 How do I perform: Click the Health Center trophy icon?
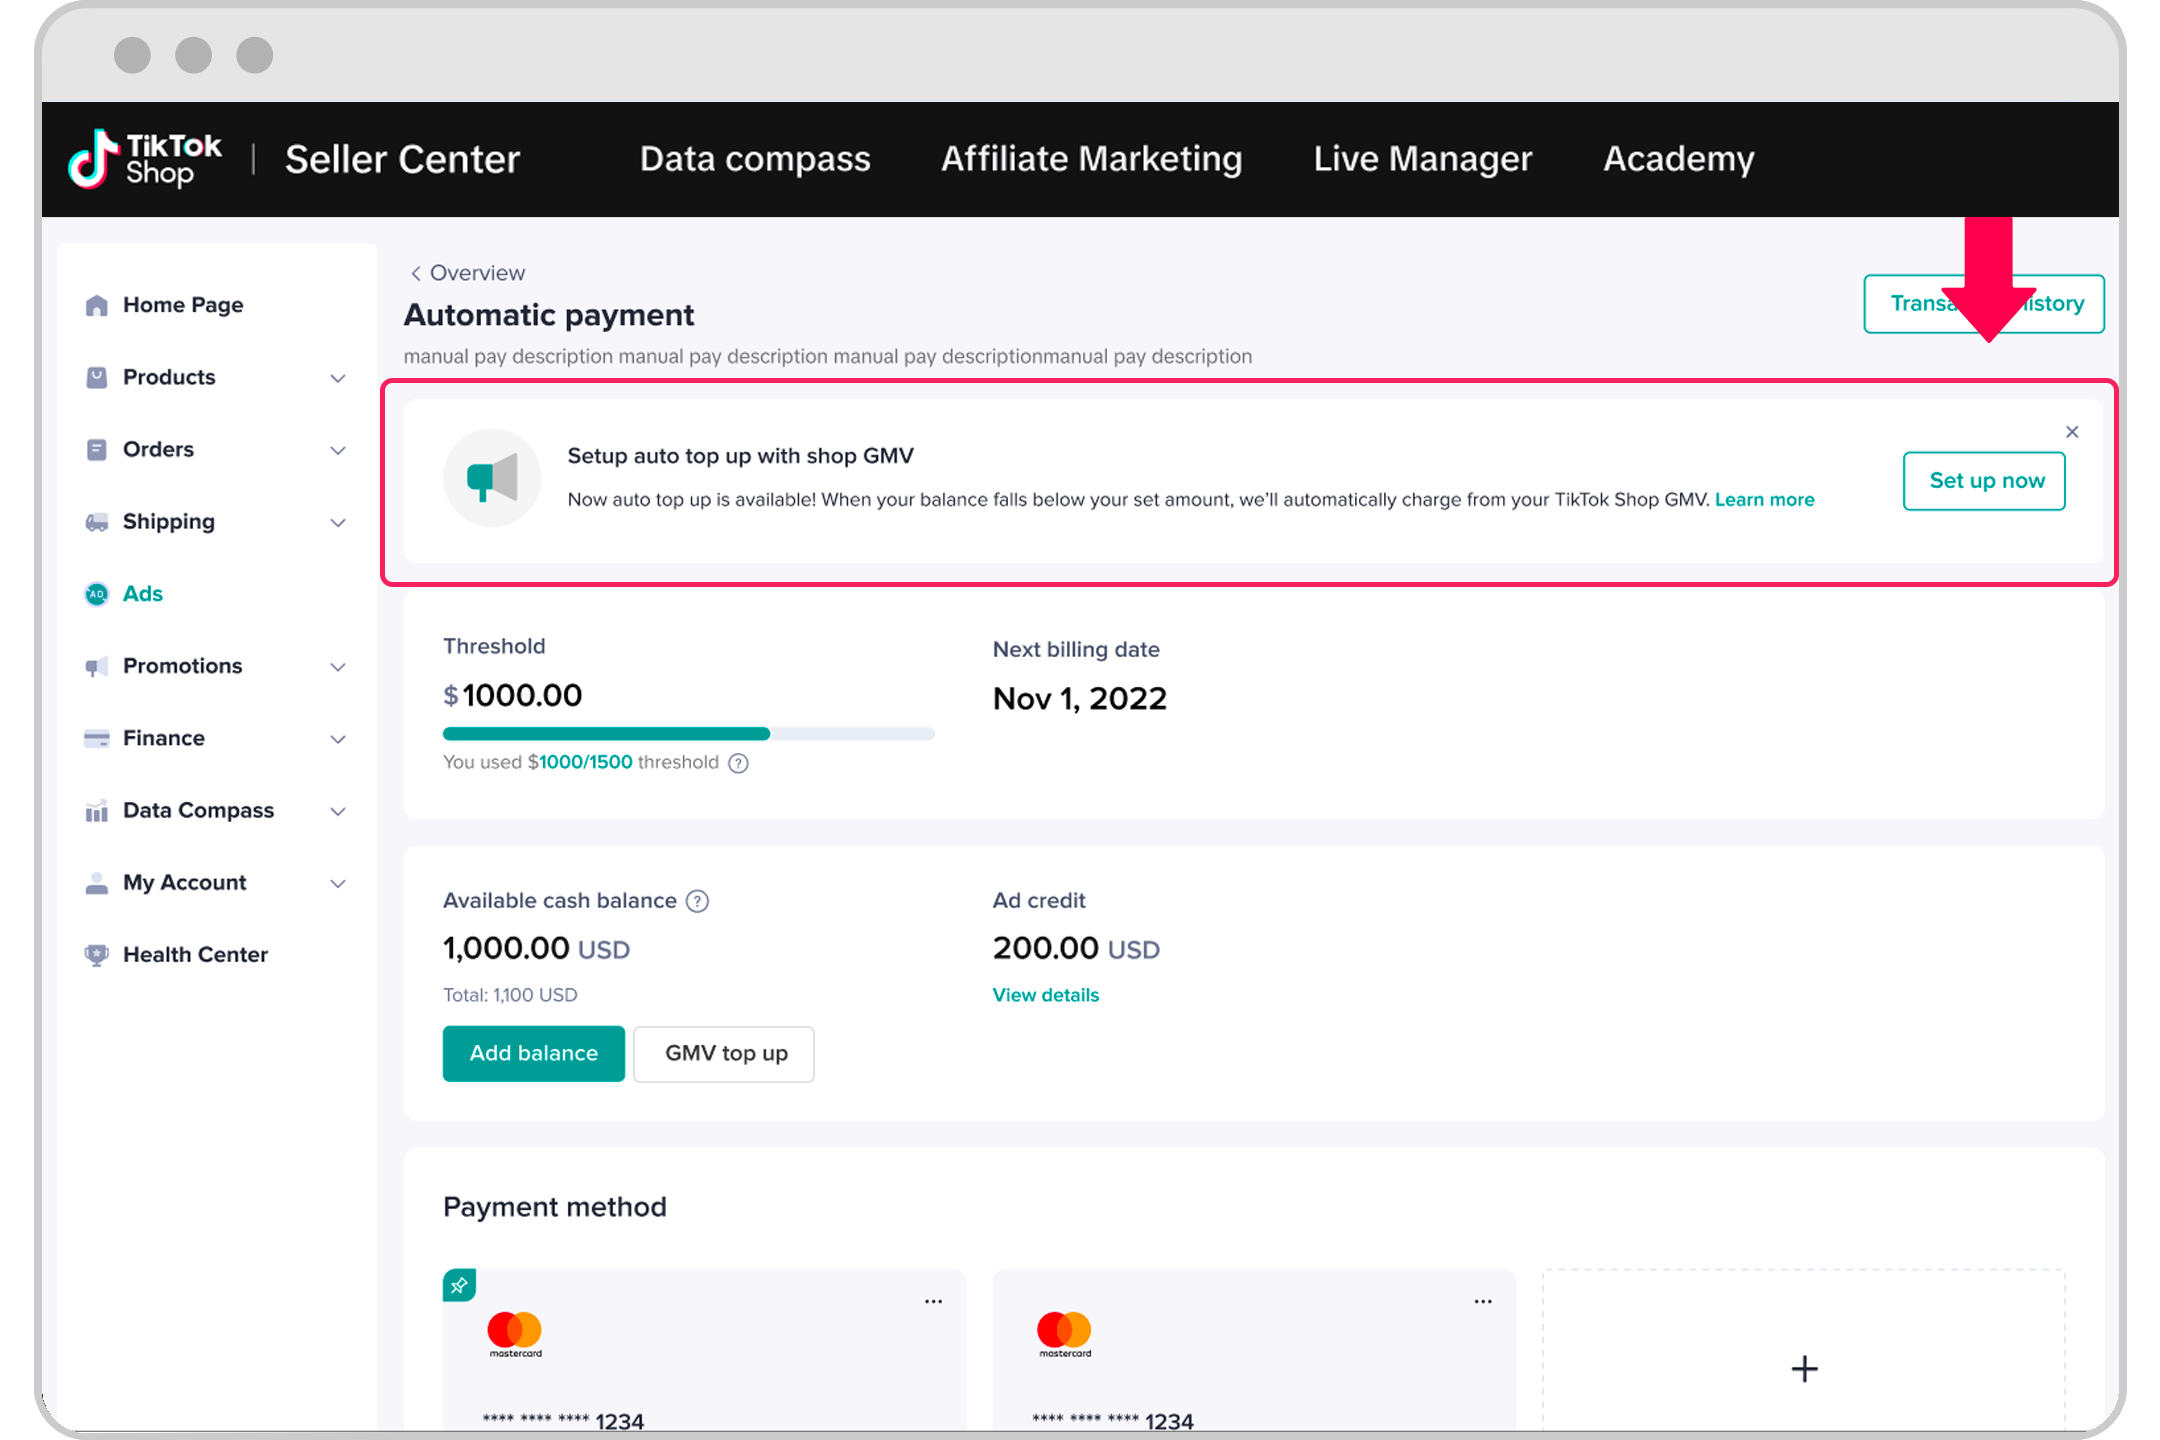96,954
